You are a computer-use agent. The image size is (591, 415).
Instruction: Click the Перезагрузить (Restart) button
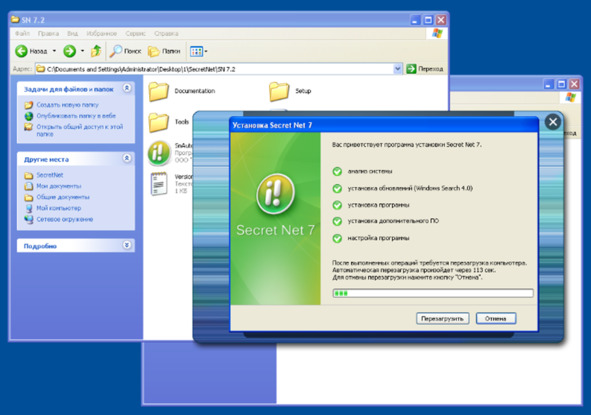(x=442, y=319)
